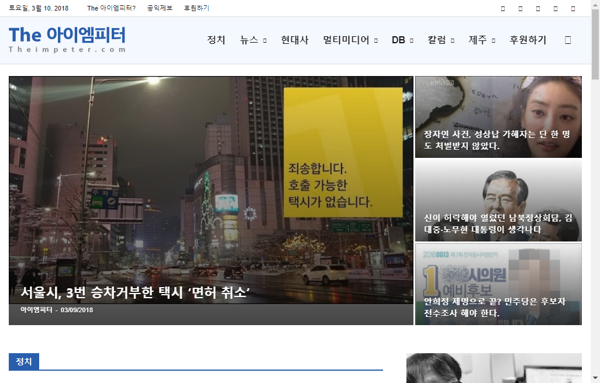This screenshot has width=600, height=383.
Task: Open 후원하기 in the main navigation bar
Action: coord(528,40)
